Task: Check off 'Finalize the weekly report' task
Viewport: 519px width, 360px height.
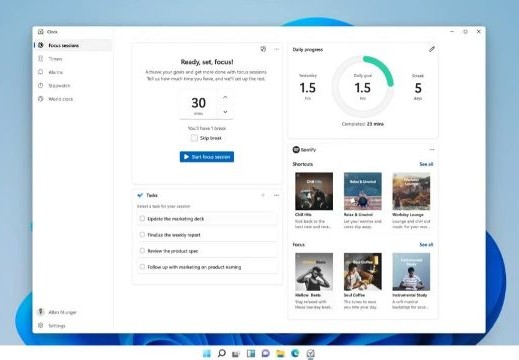Action: pyautogui.click(x=142, y=235)
